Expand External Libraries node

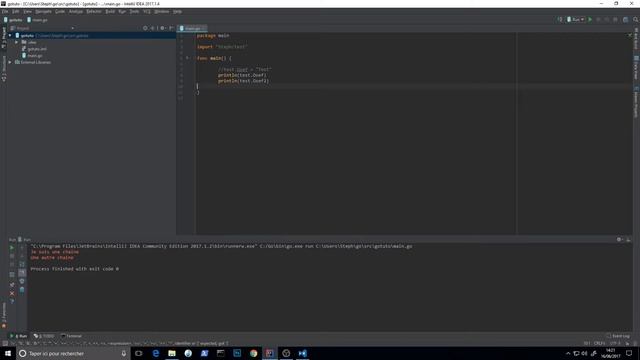point(10,62)
